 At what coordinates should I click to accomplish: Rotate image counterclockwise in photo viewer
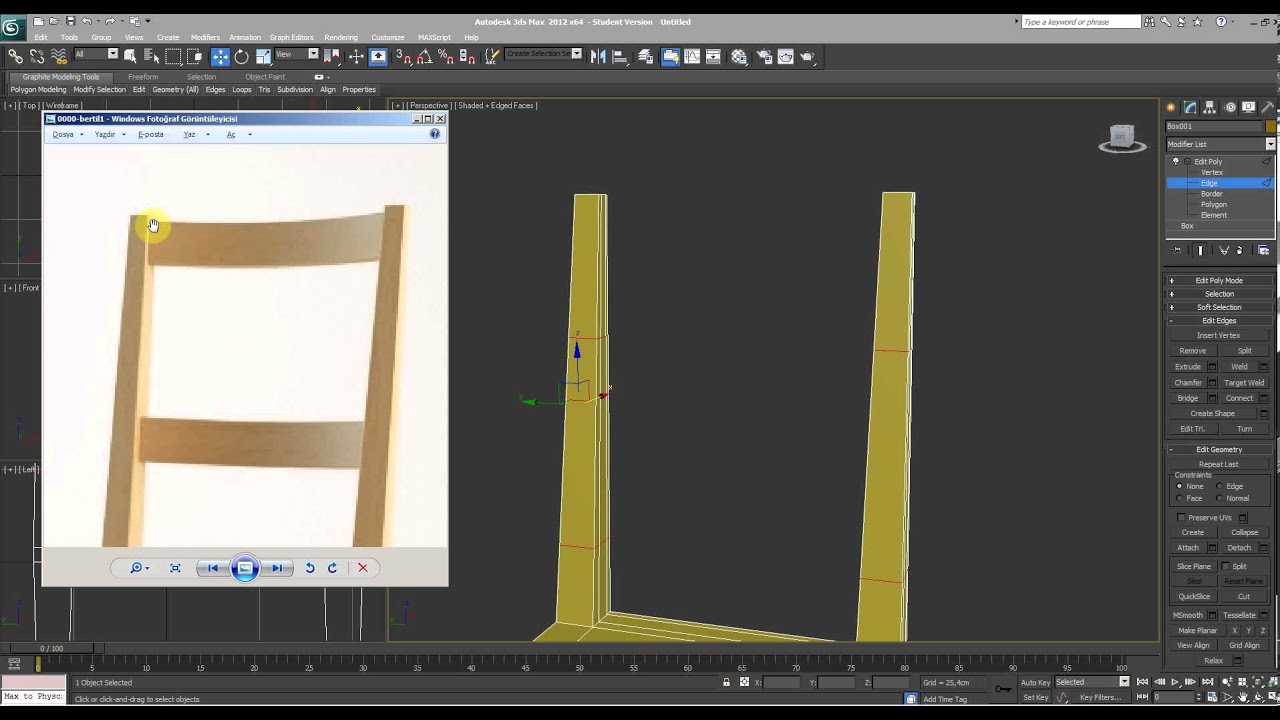(310, 568)
